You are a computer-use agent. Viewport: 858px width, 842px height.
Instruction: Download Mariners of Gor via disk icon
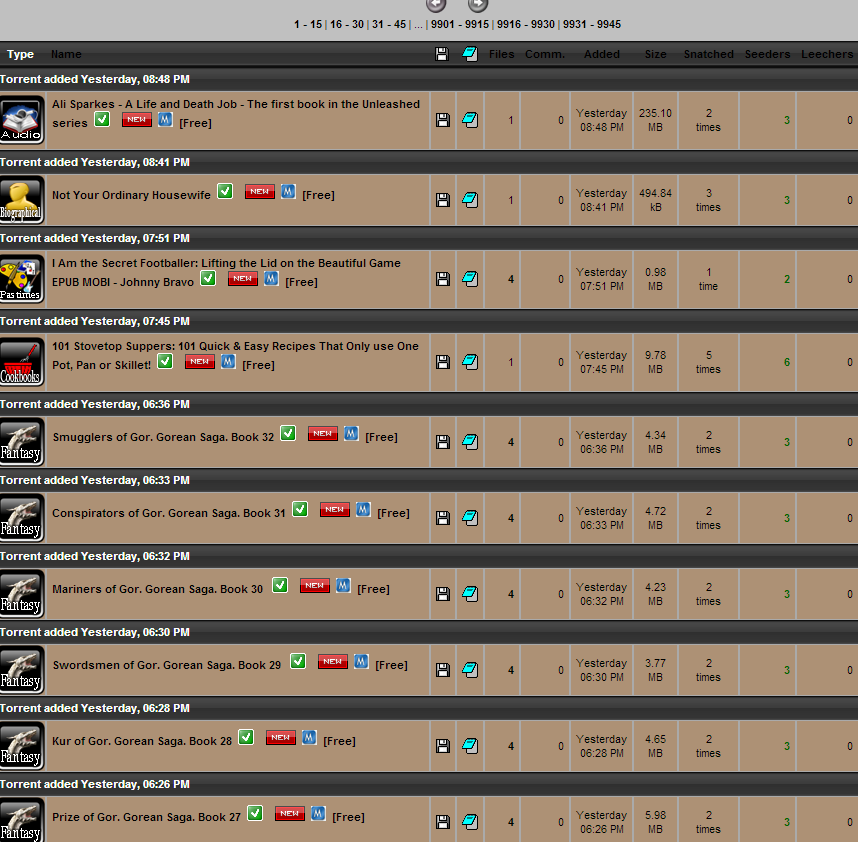tap(443, 594)
